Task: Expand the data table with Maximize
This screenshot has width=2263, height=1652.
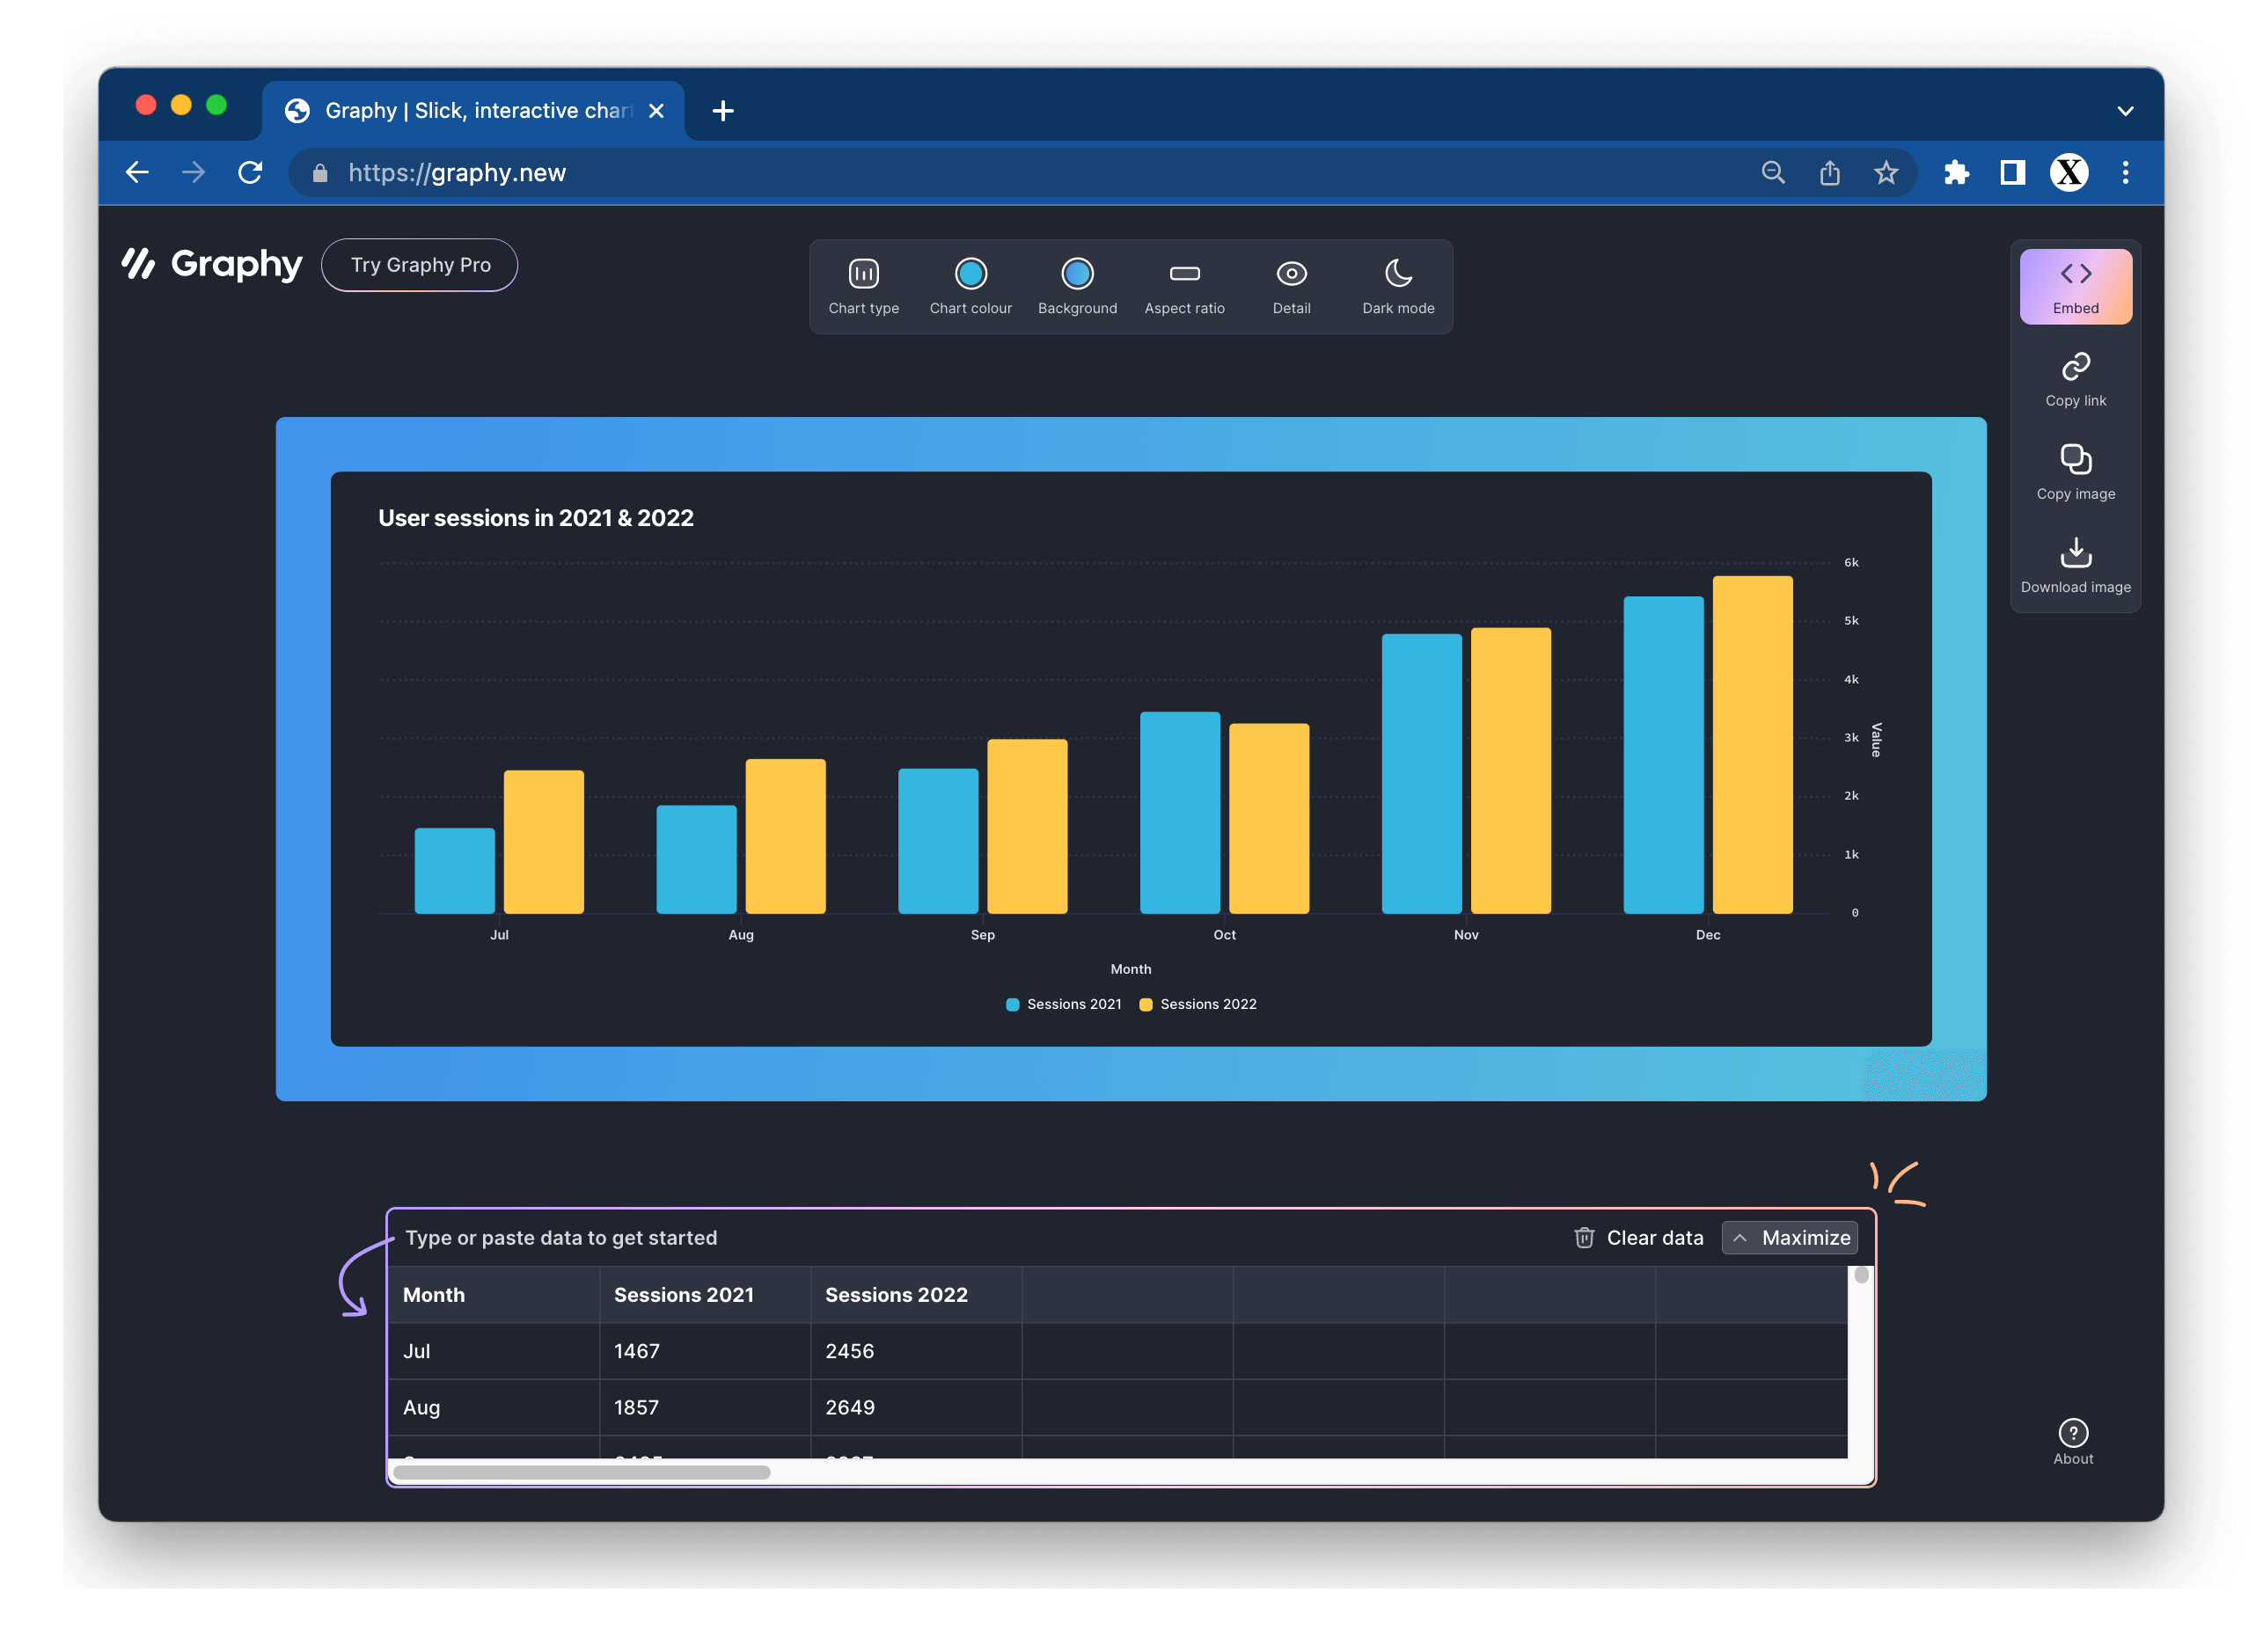Action: tap(1790, 1238)
